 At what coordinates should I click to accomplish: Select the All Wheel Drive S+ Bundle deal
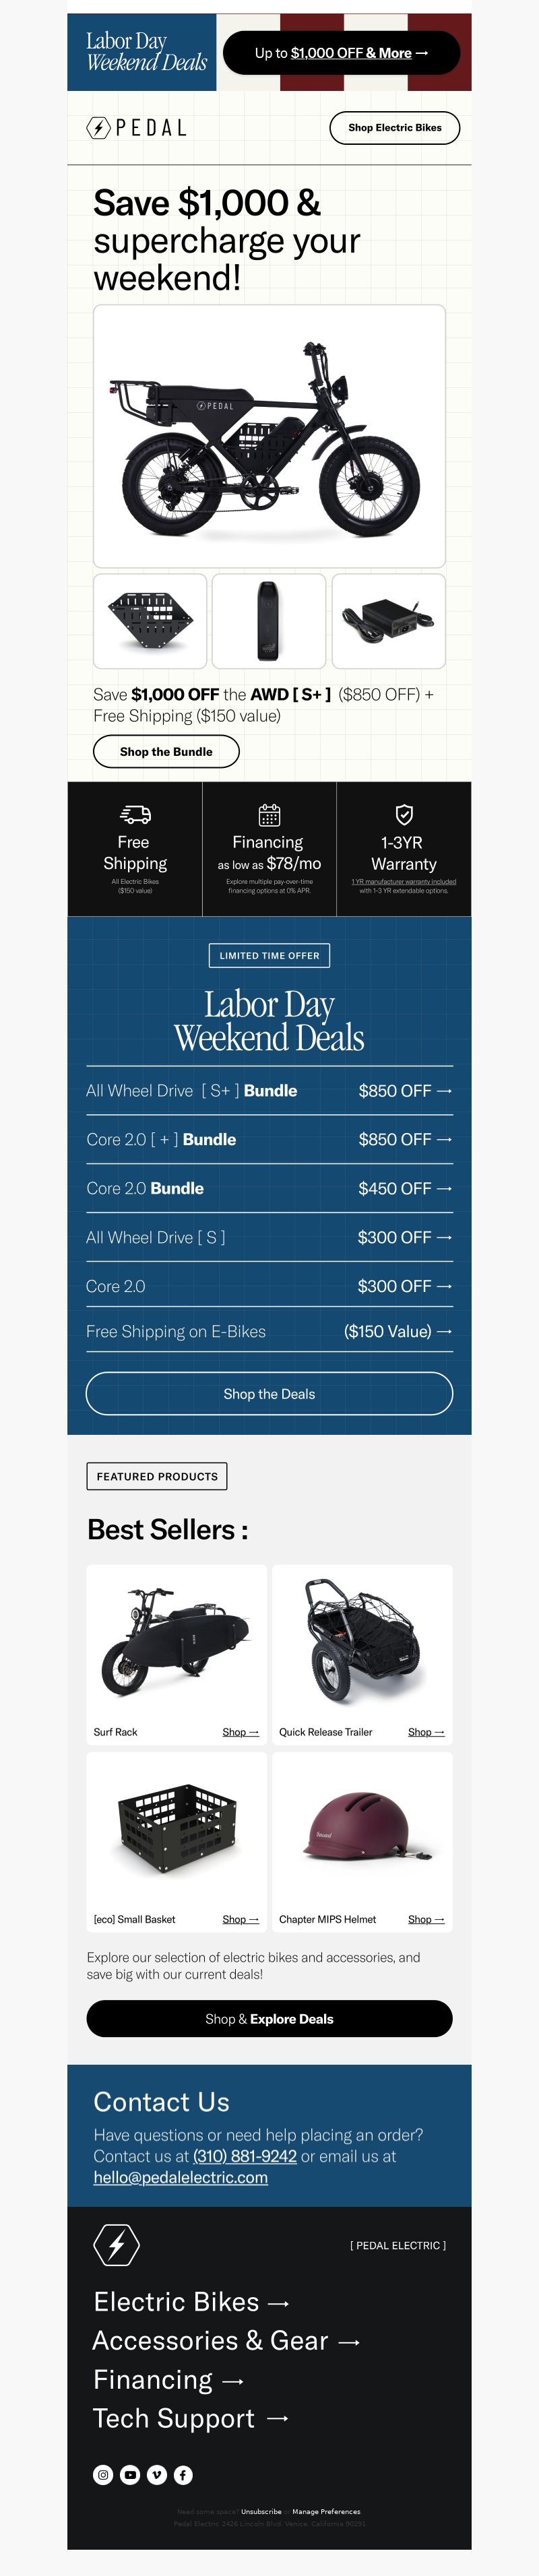269,1091
